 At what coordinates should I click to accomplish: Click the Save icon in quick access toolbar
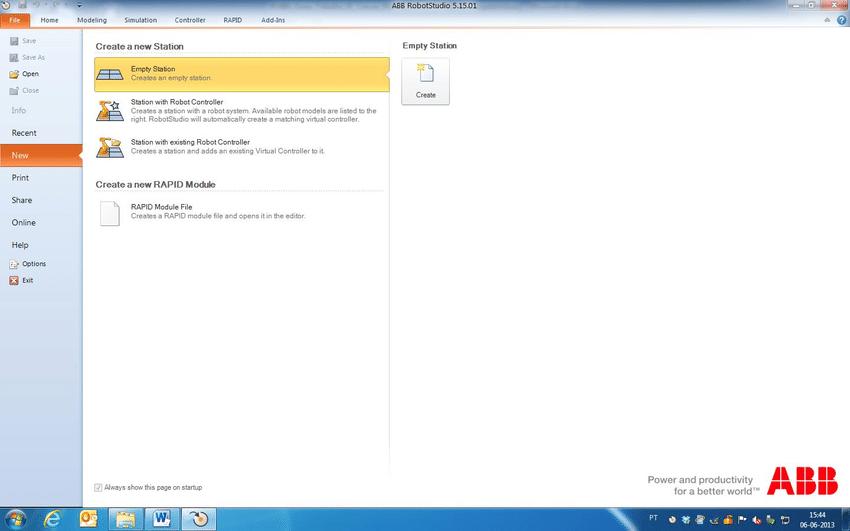[23, 5]
